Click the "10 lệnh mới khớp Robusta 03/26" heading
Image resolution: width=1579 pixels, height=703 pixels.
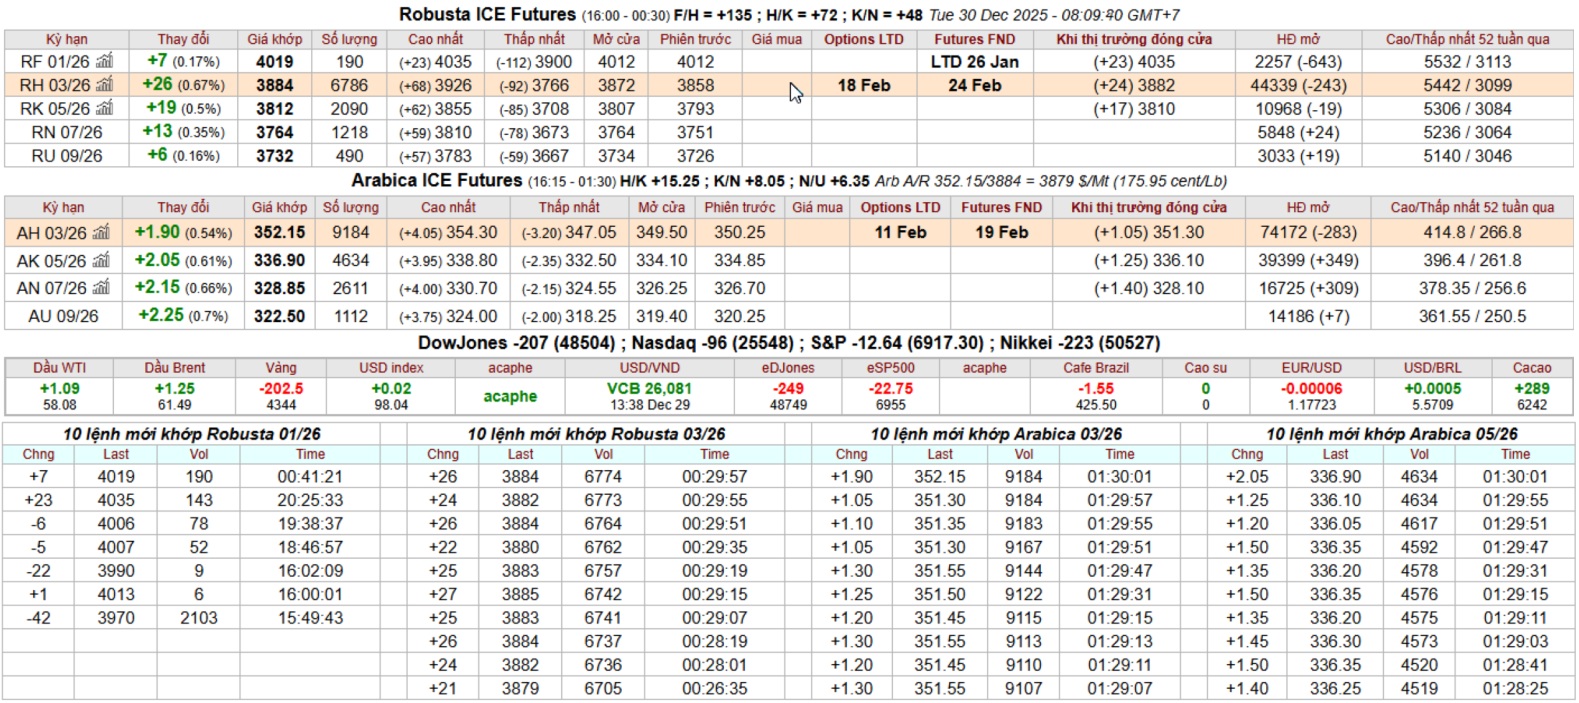coord(596,434)
